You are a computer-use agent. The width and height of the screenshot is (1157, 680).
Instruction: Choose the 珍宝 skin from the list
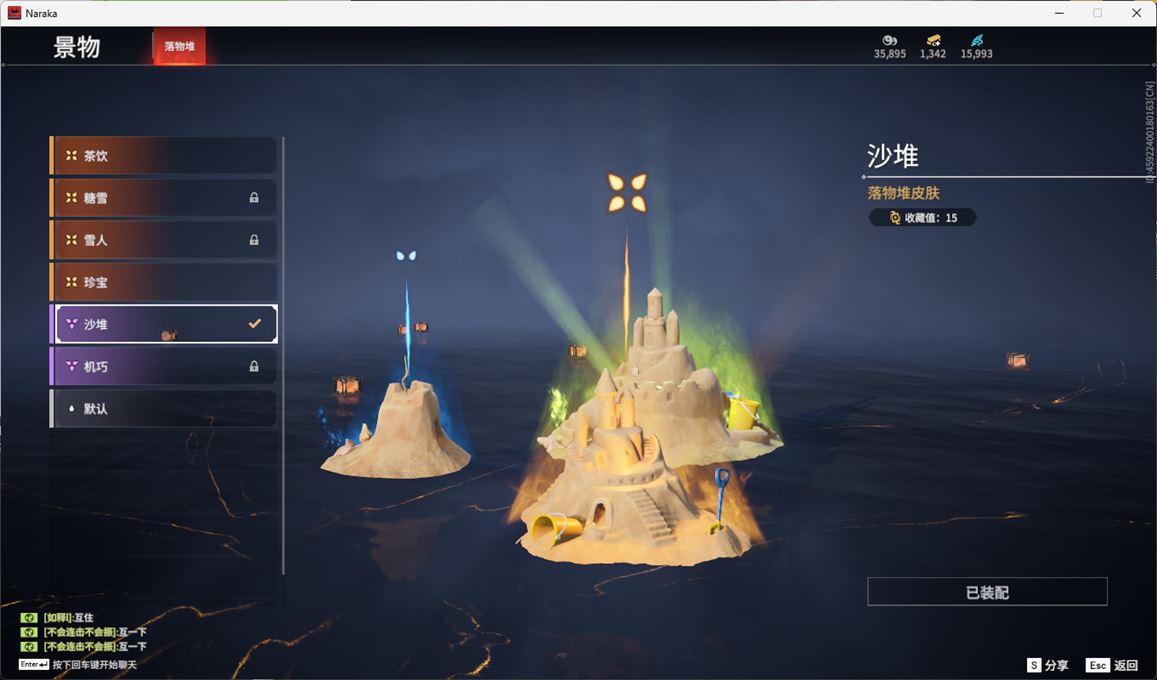tap(163, 282)
